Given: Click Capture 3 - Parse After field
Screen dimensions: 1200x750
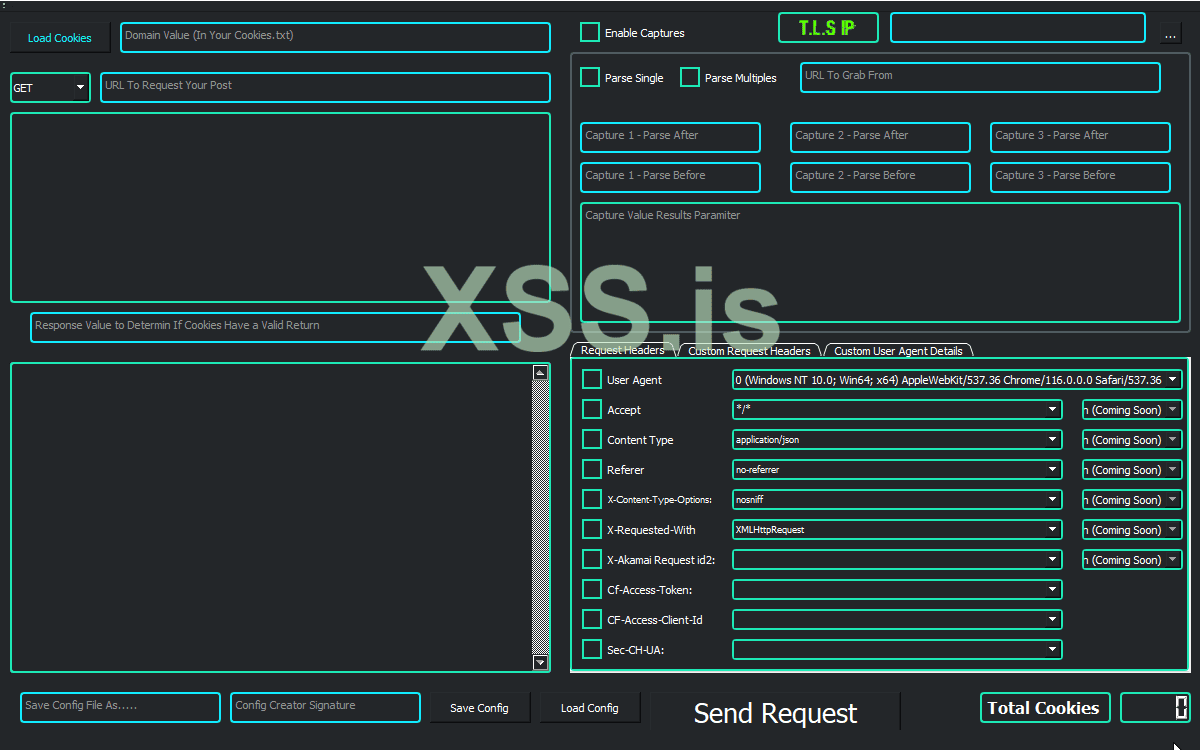Looking at the screenshot, I should tap(1080, 137).
